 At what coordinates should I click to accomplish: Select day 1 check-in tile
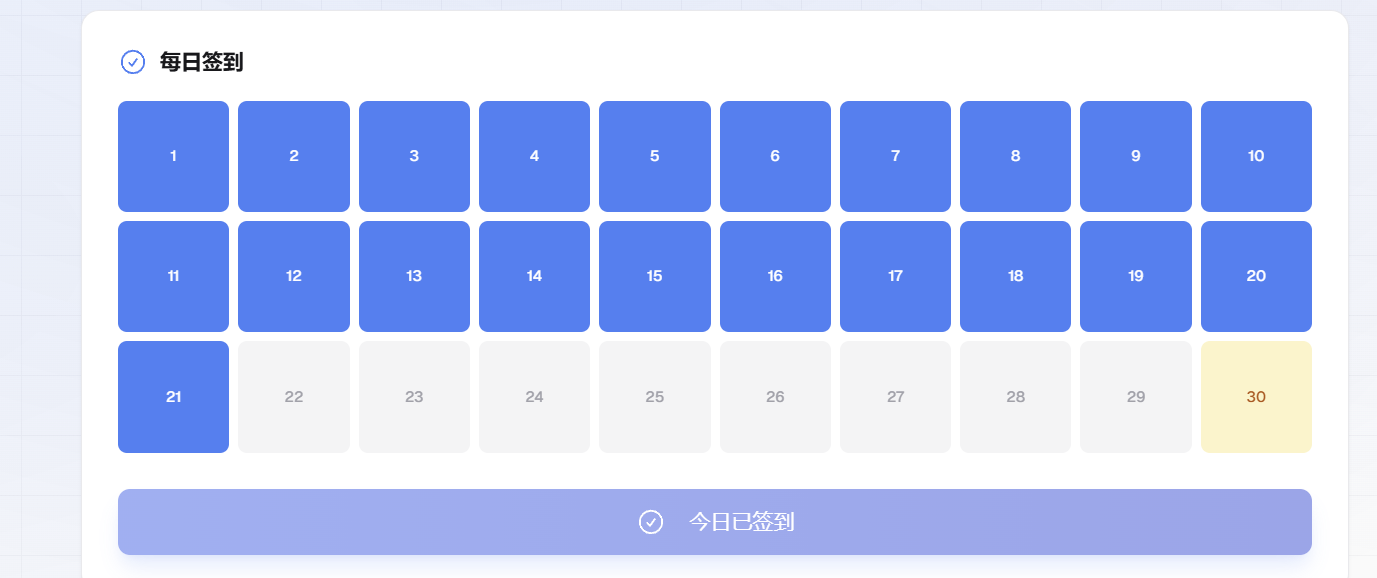(x=173, y=156)
